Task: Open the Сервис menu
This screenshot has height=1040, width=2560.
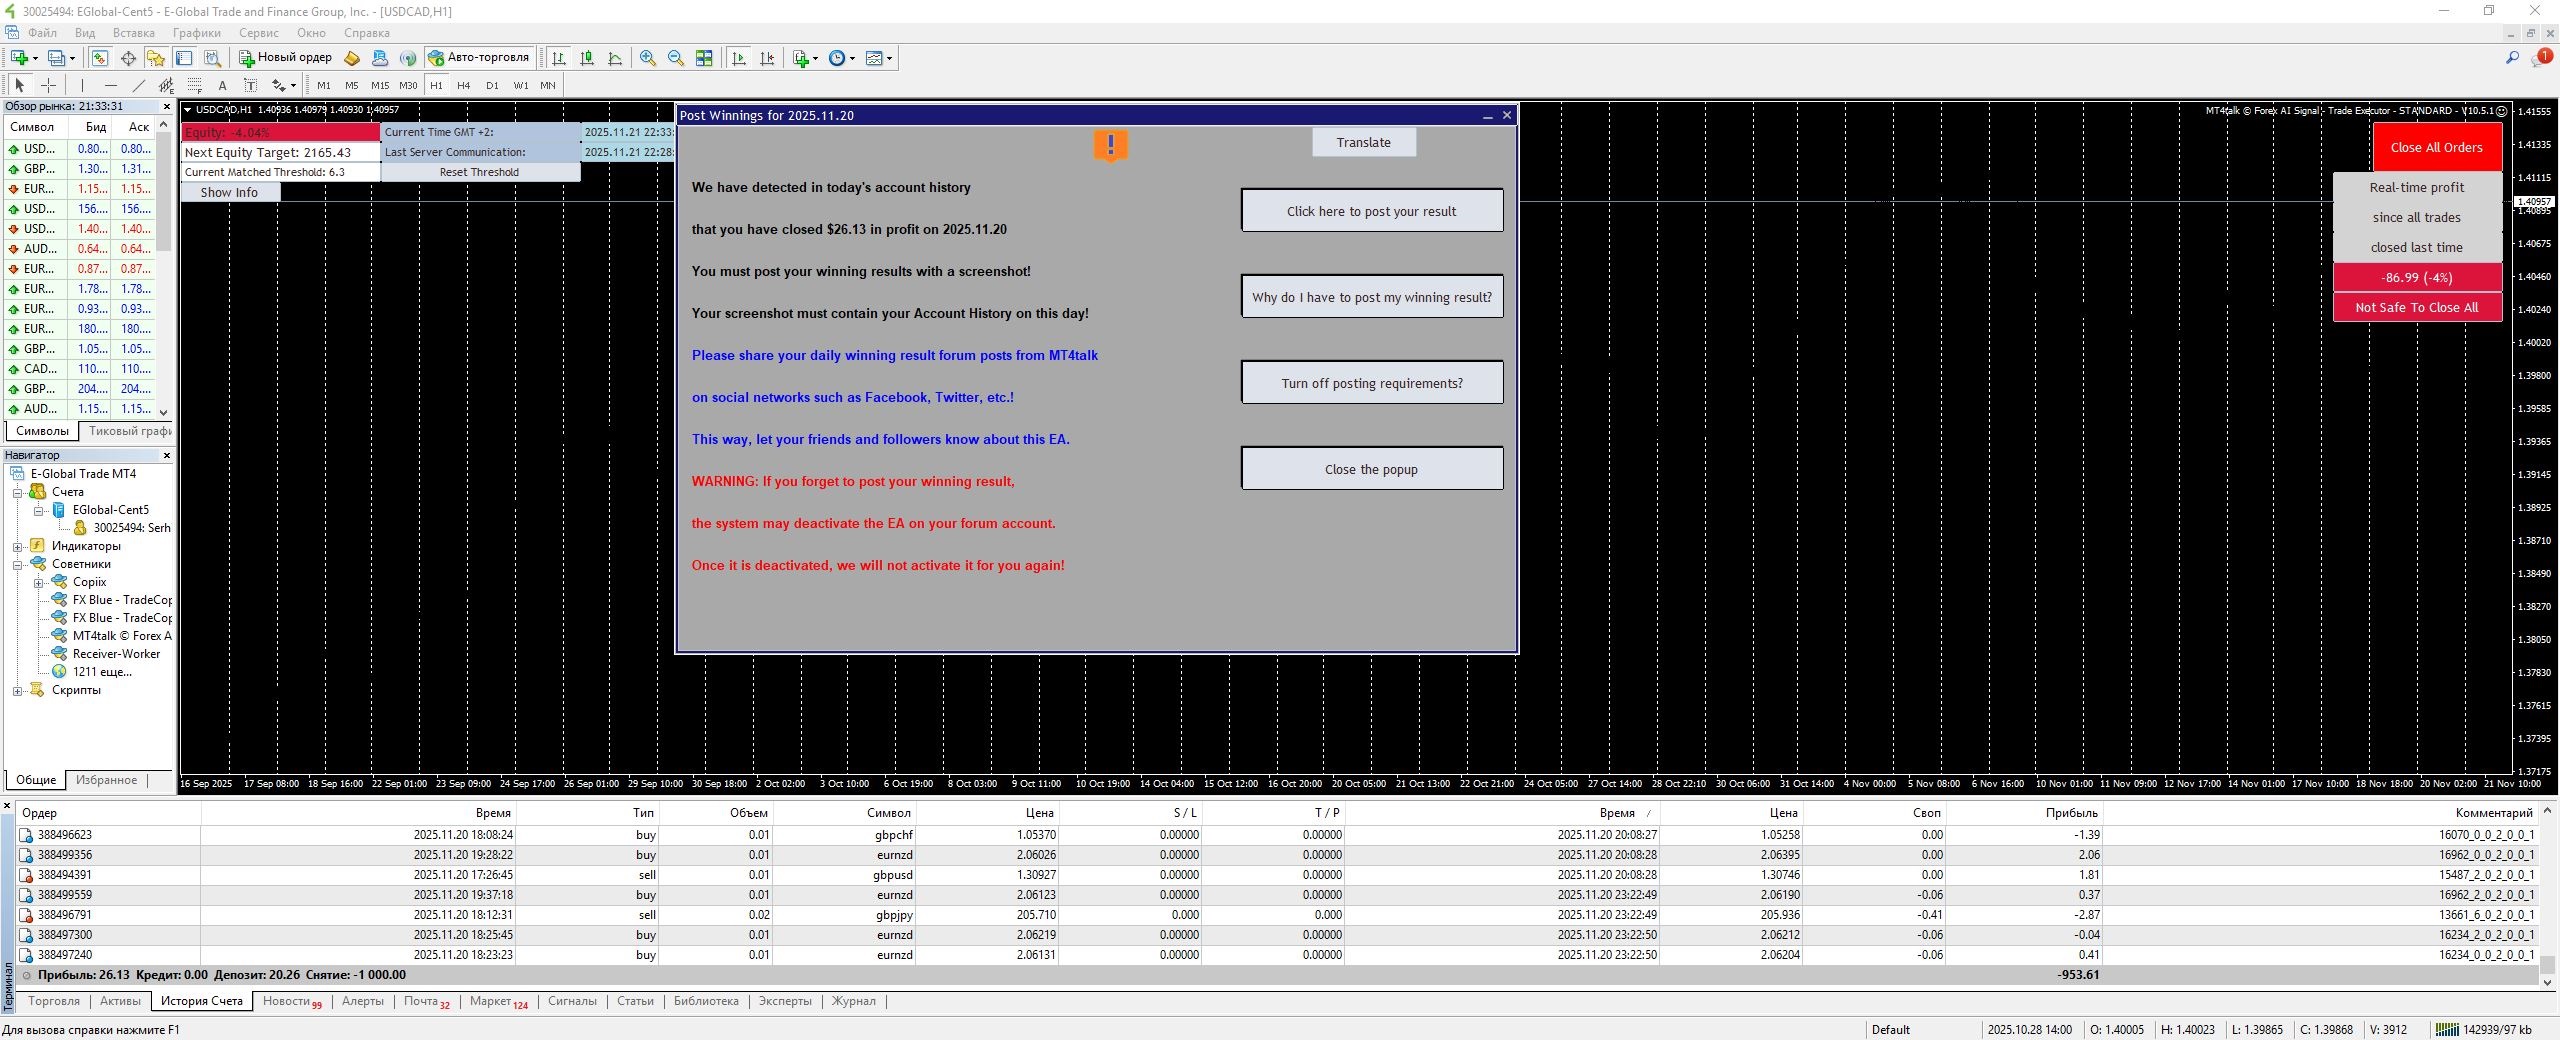Action: tap(258, 33)
